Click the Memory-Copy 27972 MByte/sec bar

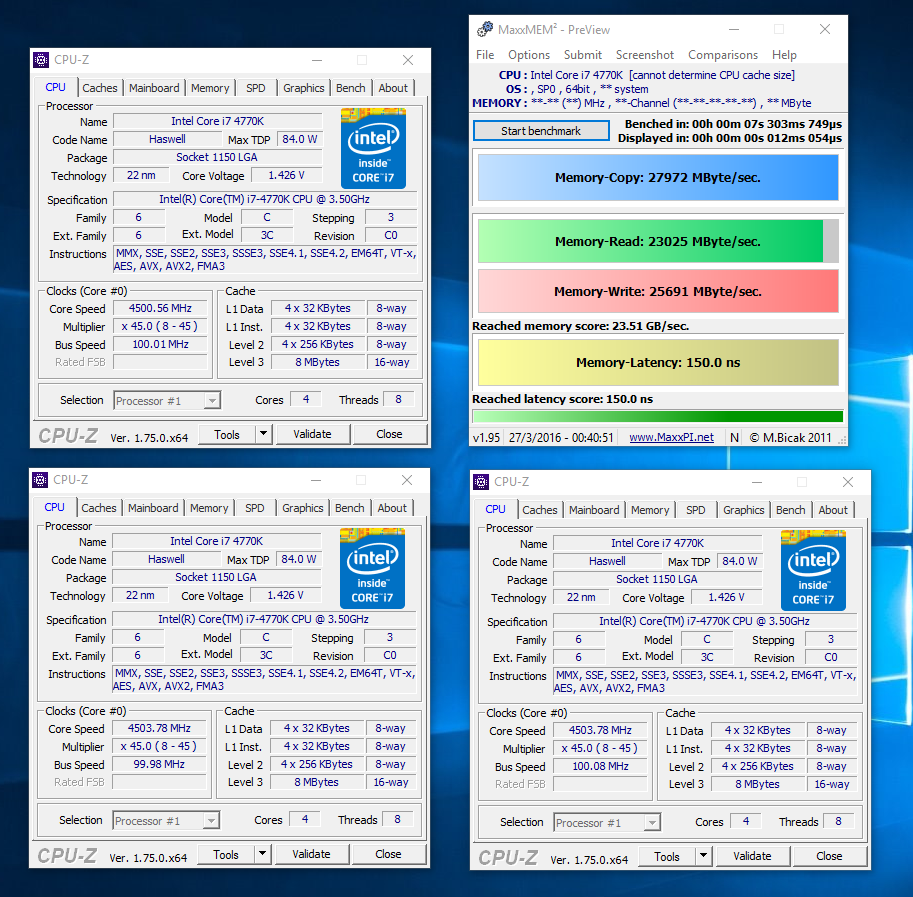(x=658, y=178)
